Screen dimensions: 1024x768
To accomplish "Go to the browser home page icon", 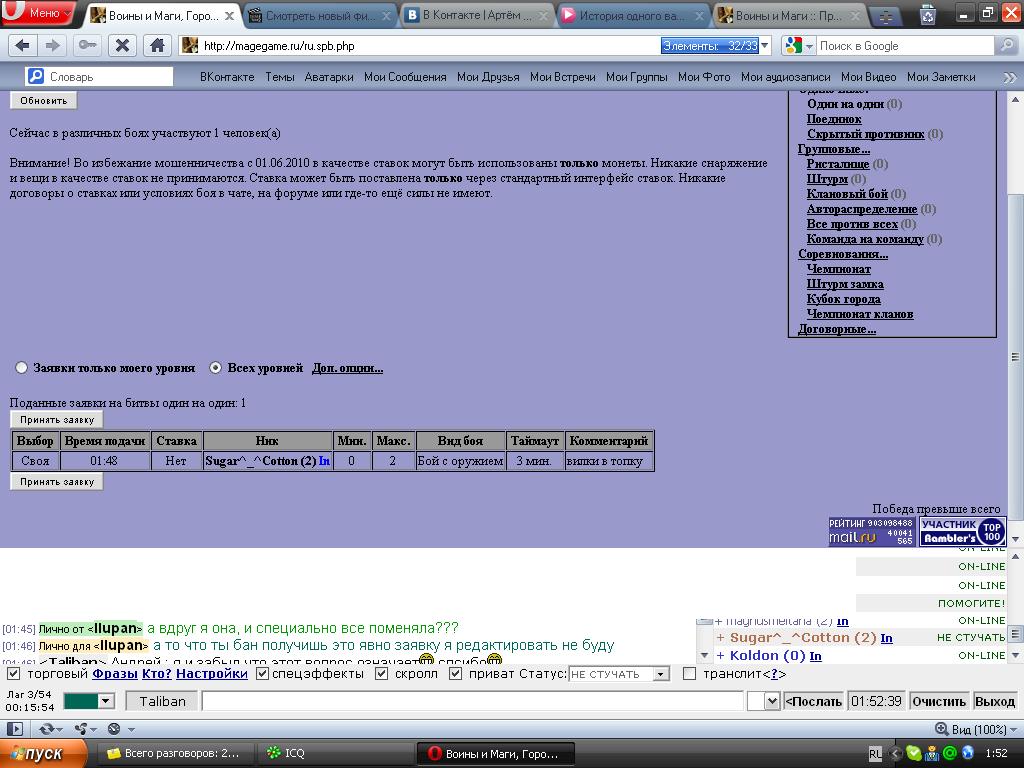I will [157, 45].
